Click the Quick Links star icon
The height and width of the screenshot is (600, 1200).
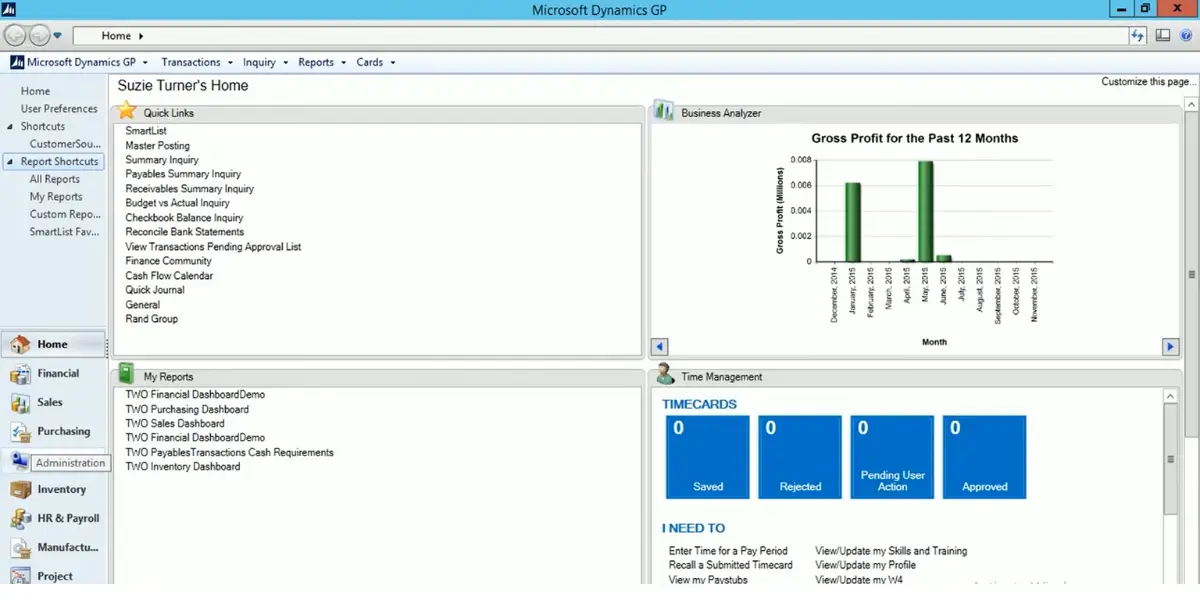pos(127,111)
